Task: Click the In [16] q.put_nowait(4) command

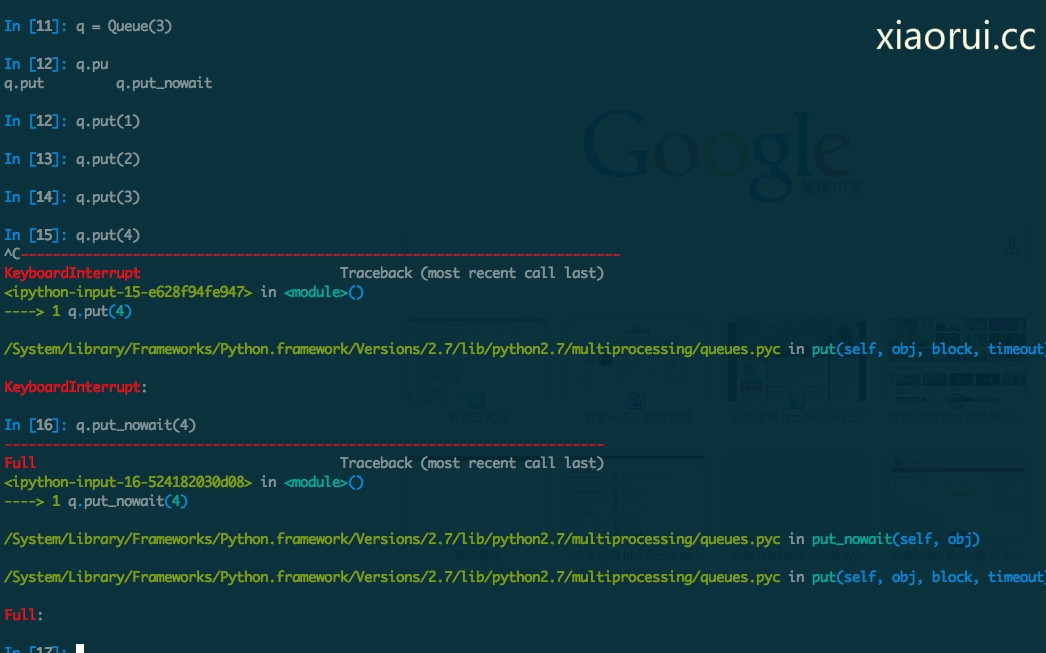Action: [x=100, y=425]
